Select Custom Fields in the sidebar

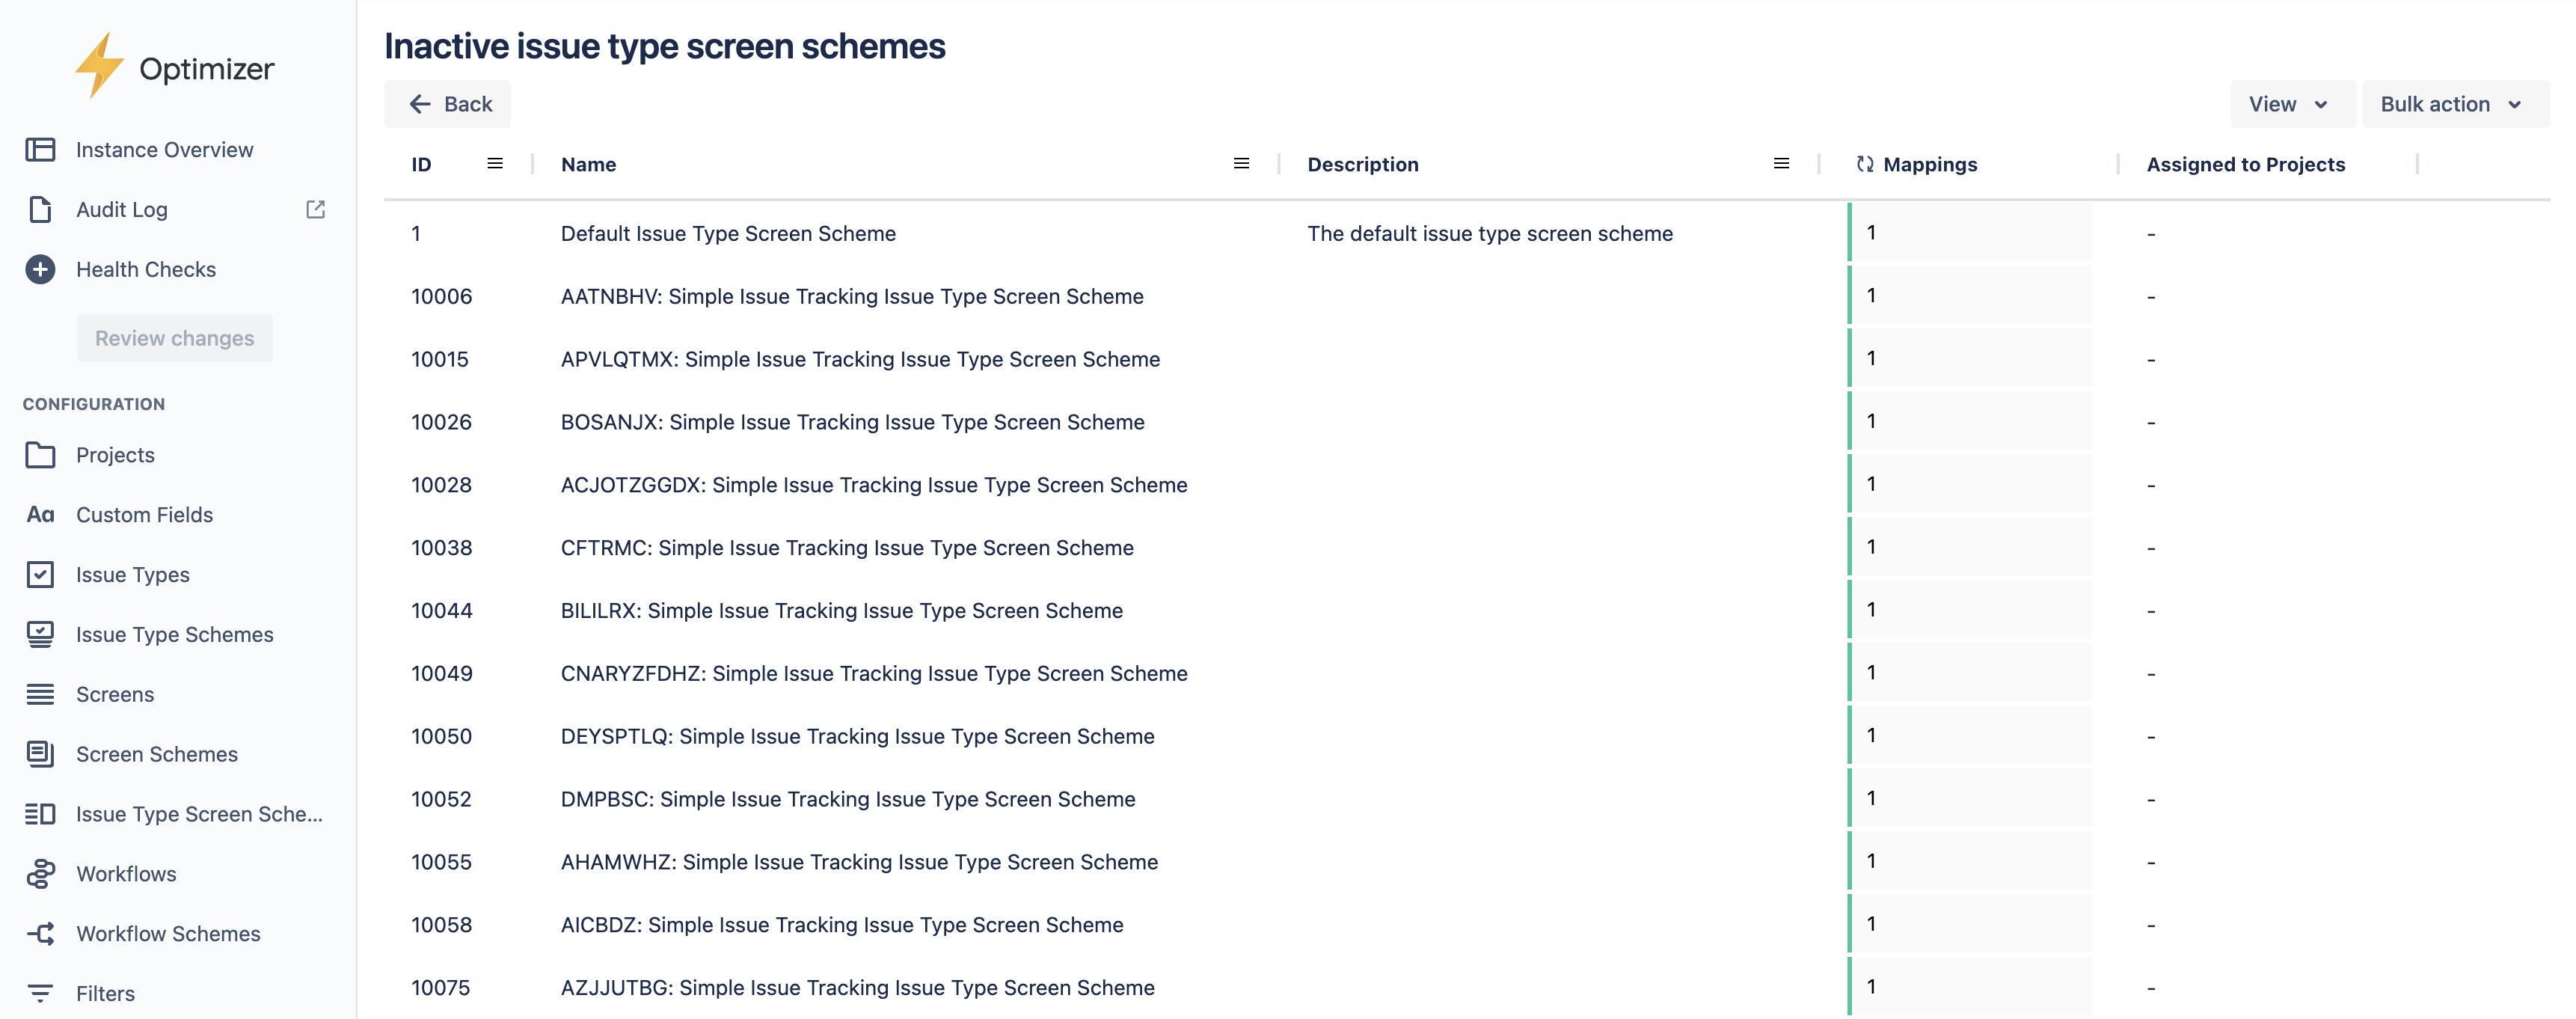[145, 514]
